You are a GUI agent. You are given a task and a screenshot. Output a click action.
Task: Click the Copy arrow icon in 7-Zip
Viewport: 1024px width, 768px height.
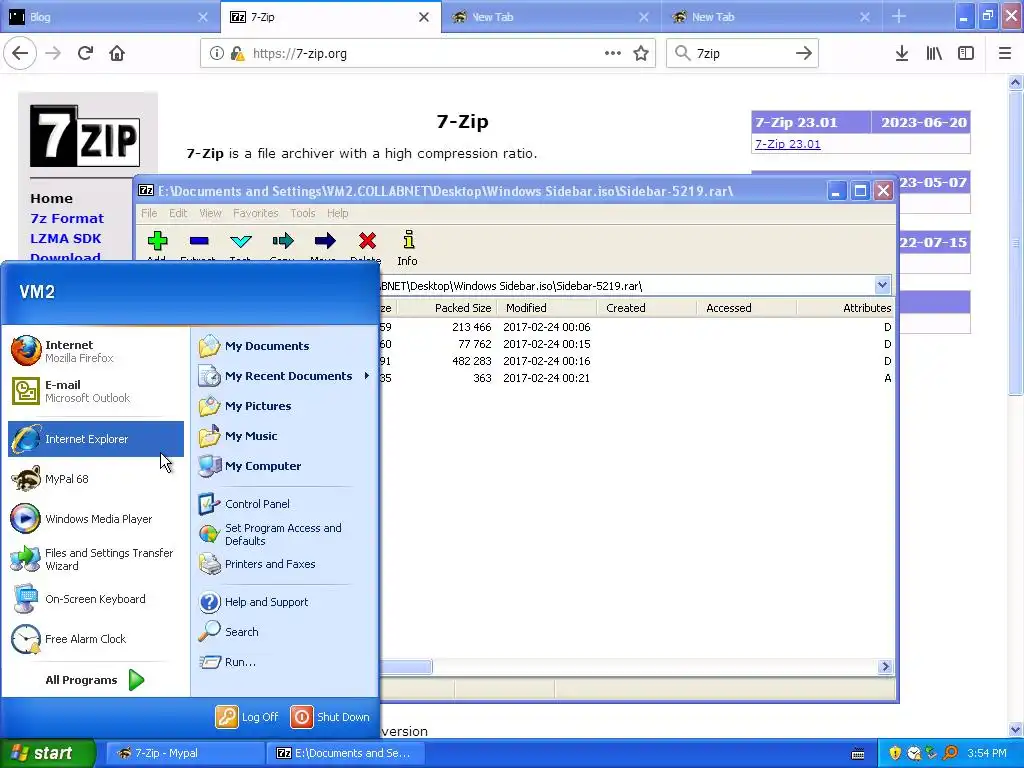click(x=283, y=241)
